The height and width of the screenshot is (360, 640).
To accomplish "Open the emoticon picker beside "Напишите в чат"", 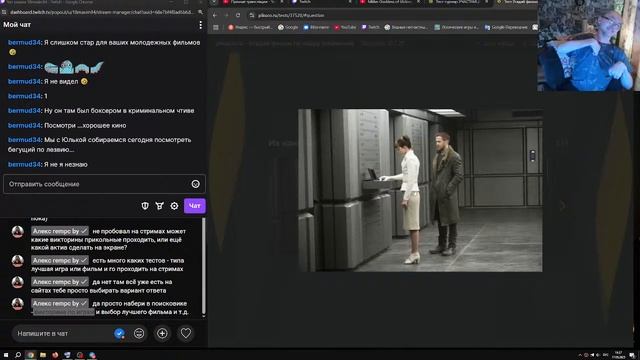I will coord(139,333).
